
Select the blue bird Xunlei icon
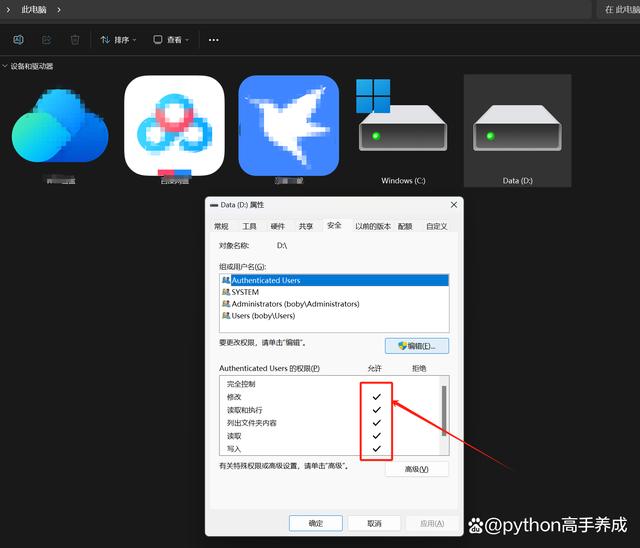tap(288, 126)
